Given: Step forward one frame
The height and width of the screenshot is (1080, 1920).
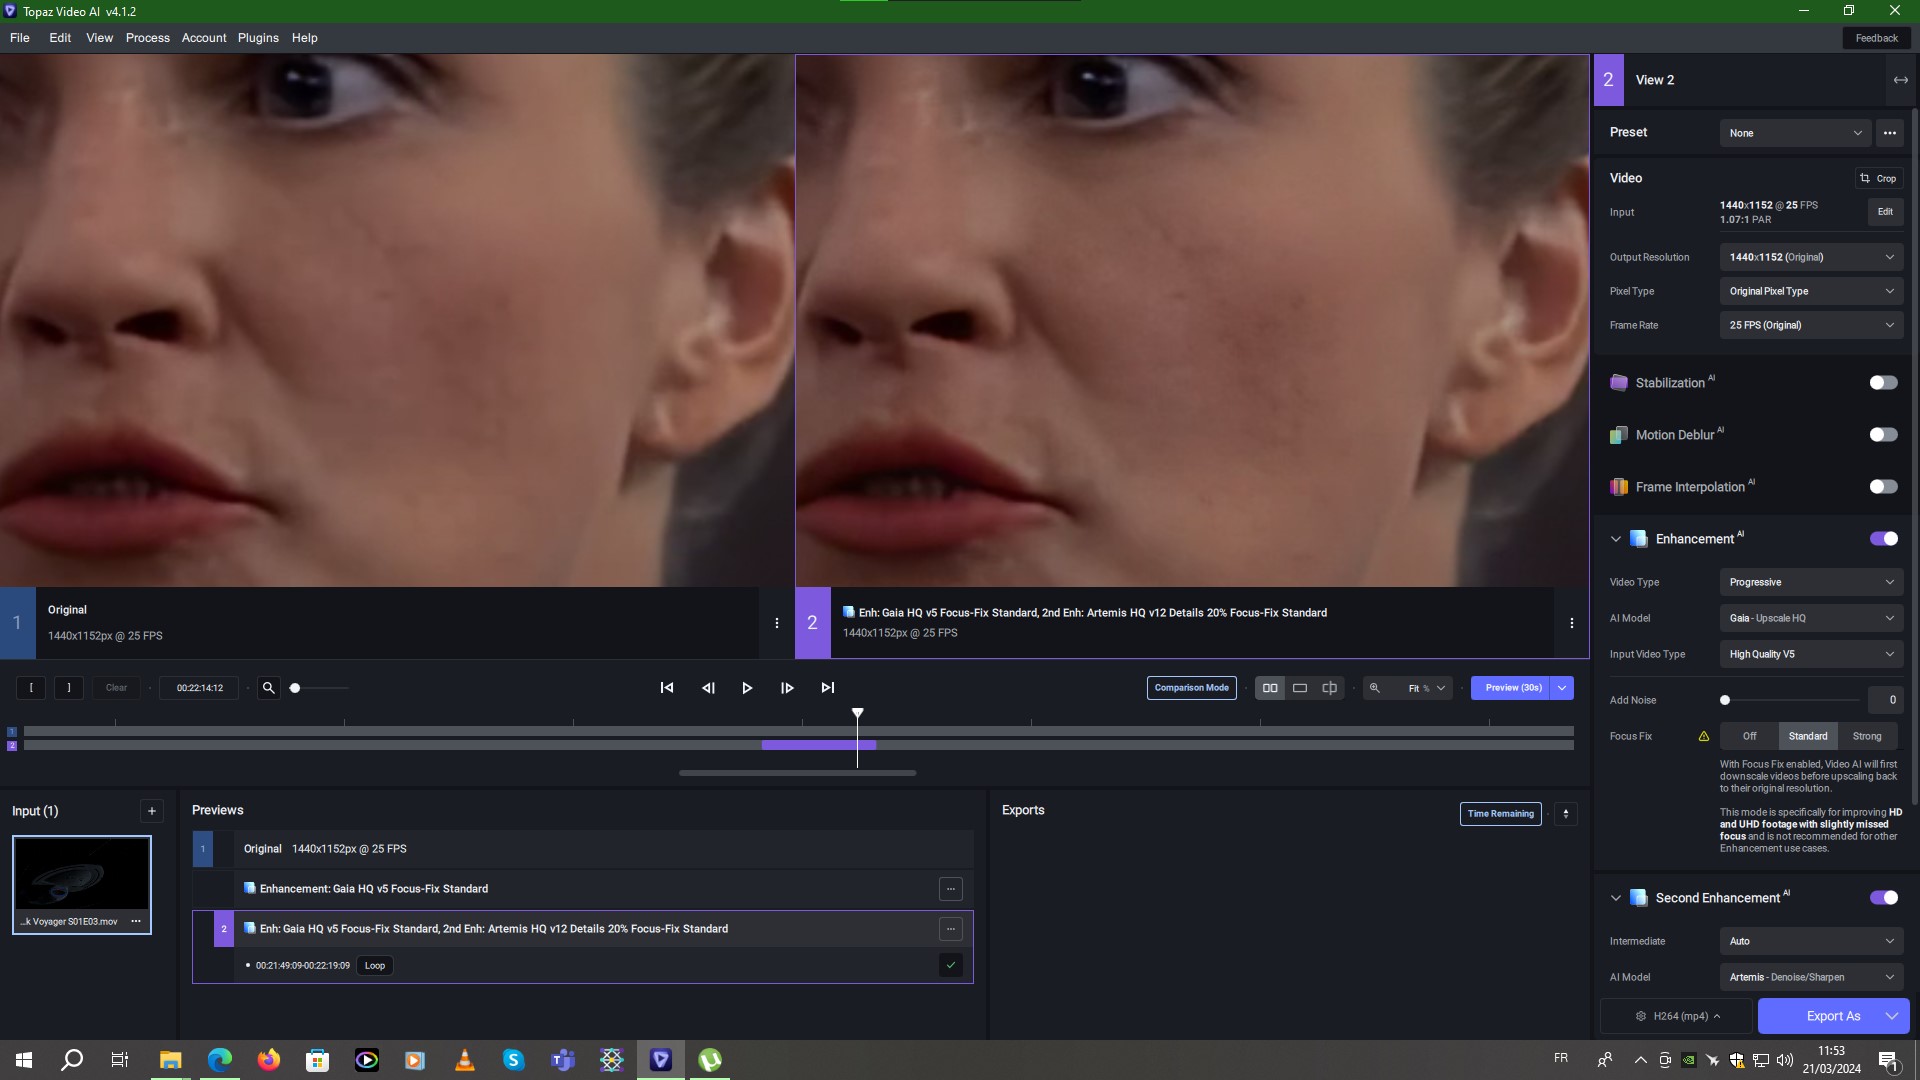Looking at the screenshot, I should pyautogui.click(x=787, y=688).
